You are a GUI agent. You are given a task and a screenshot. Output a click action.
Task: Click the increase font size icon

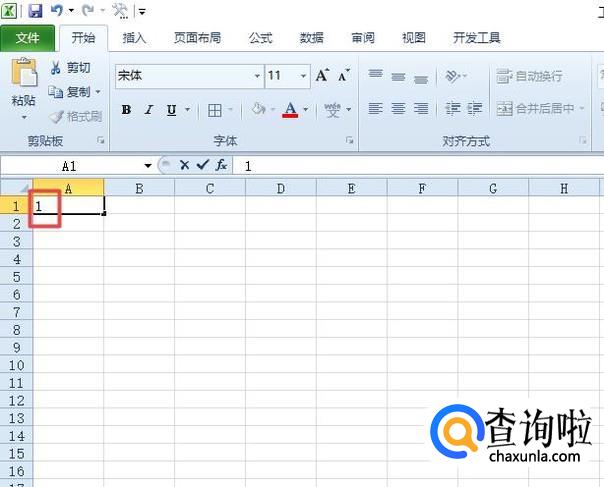pos(322,75)
